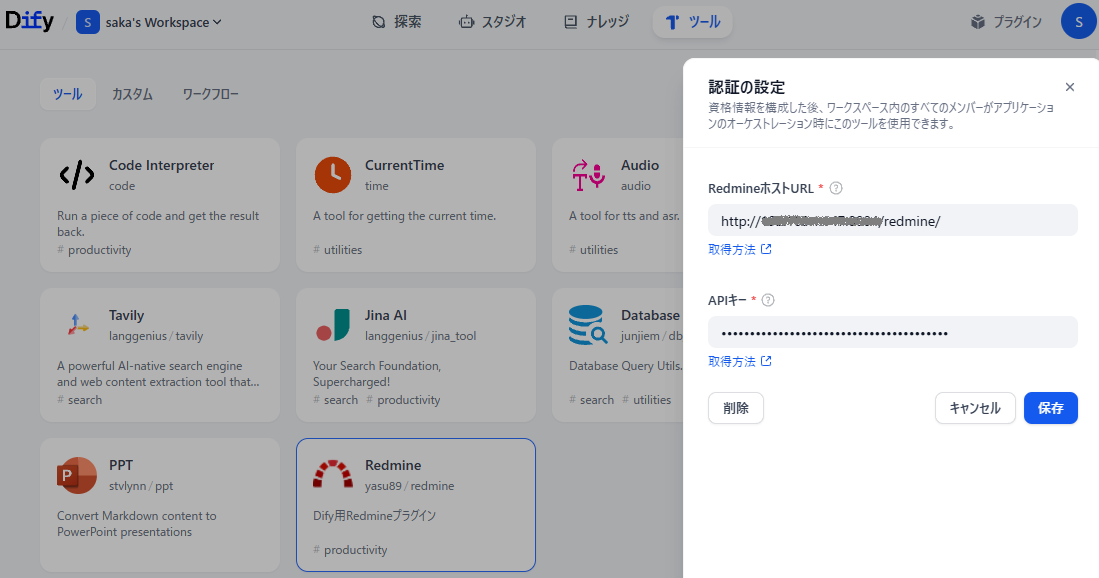Click the productivity tag on Code Interpreter card

94,250
